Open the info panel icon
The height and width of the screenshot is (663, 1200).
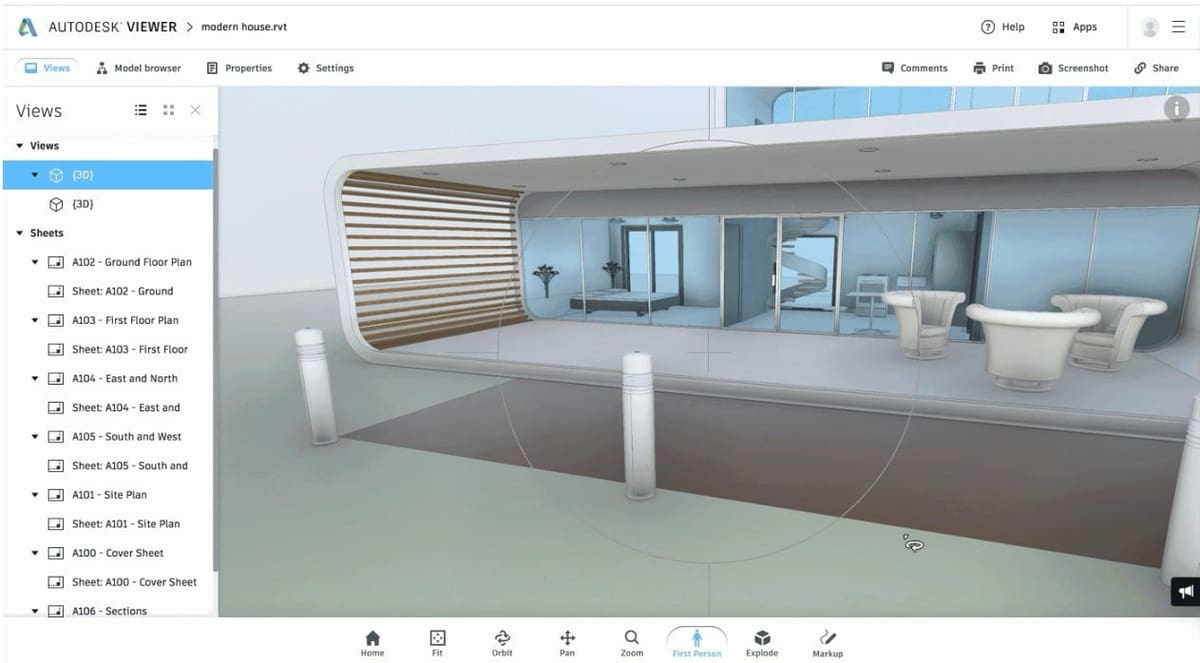1177,109
